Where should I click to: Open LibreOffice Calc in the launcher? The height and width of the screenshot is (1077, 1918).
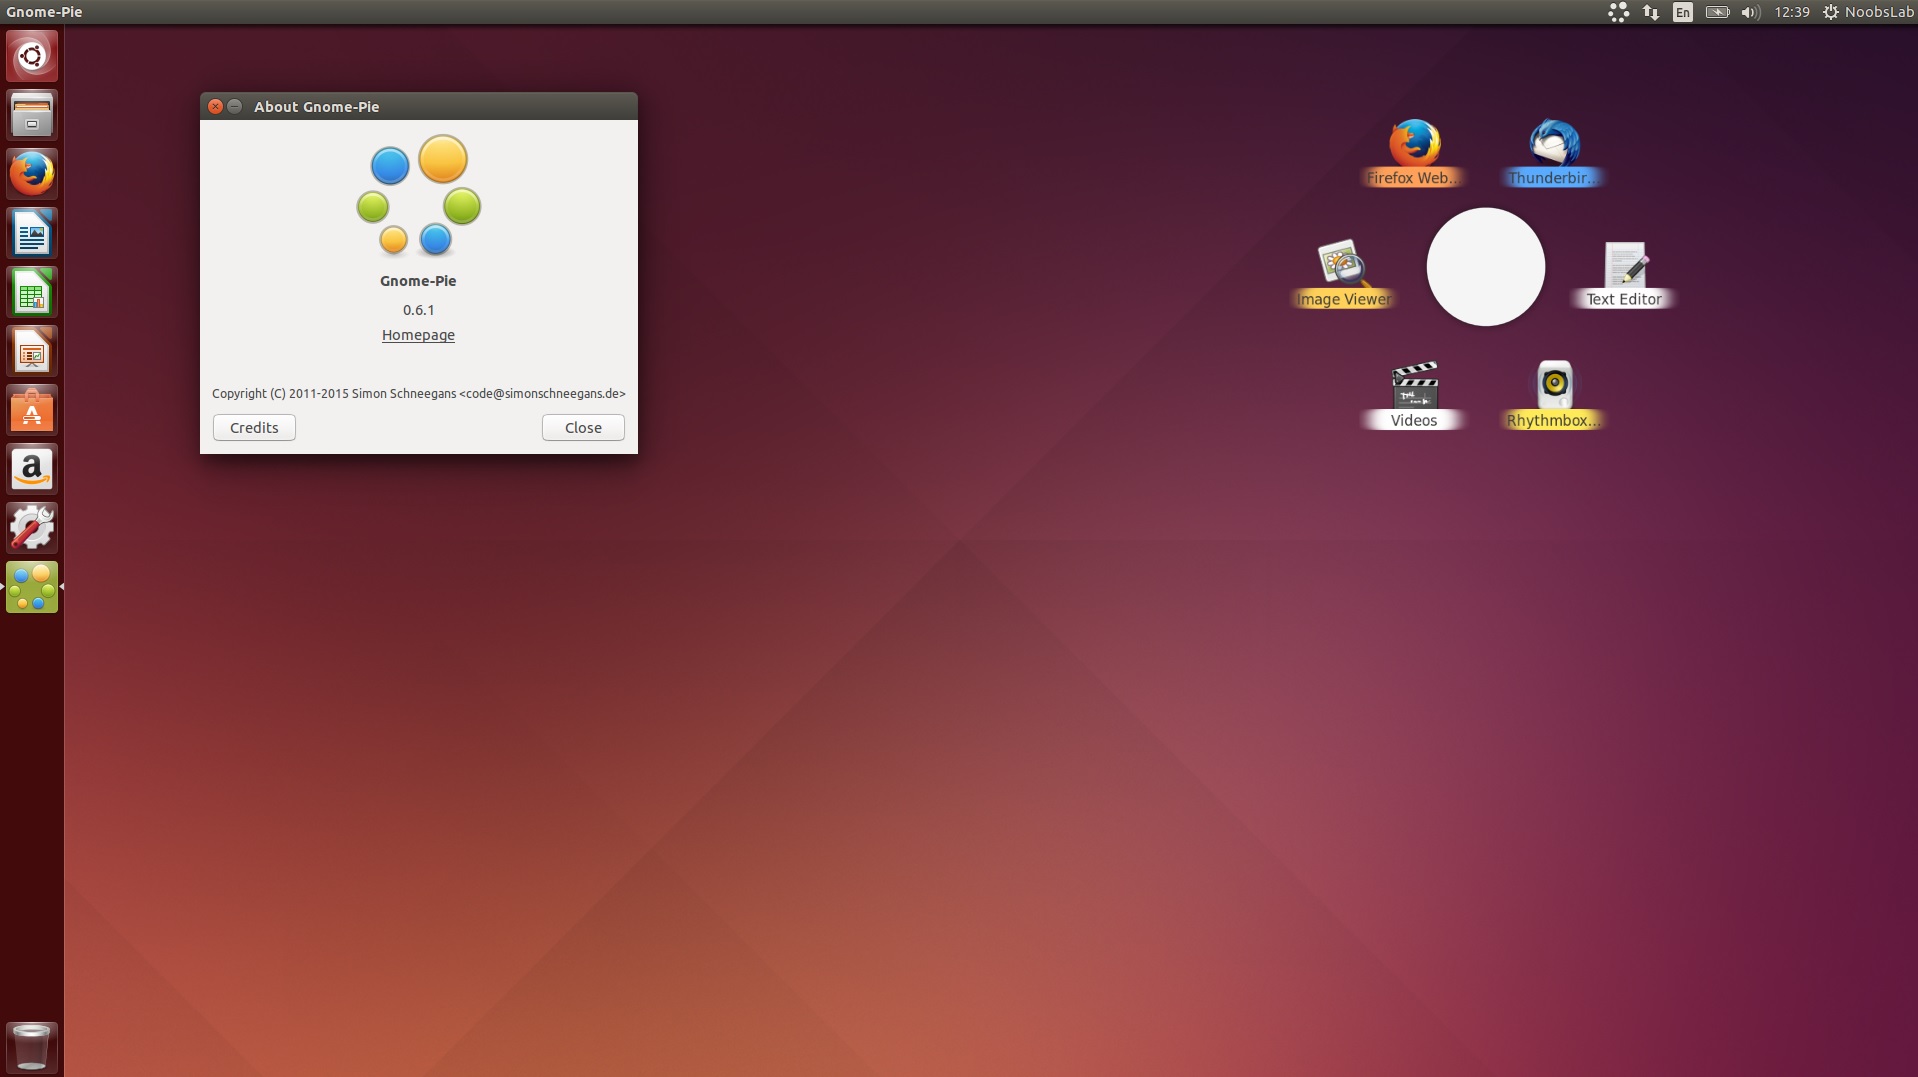pyautogui.click(x=32, y=292)
